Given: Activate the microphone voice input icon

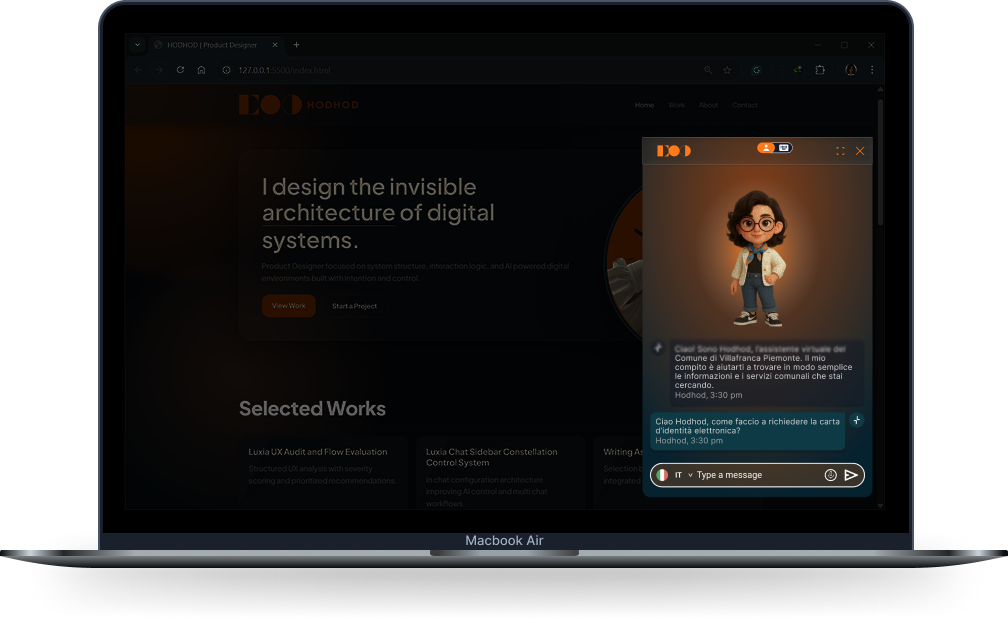Looking at the screenshot, I should (831, 475).
